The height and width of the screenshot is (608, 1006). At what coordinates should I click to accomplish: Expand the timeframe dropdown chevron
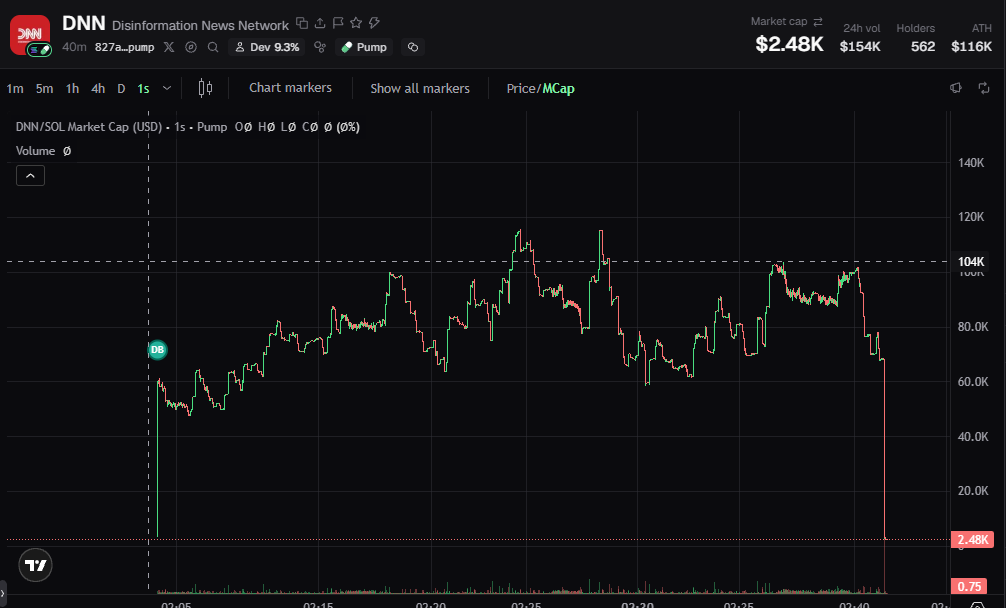pyautogui.click(x=167, y=88)
